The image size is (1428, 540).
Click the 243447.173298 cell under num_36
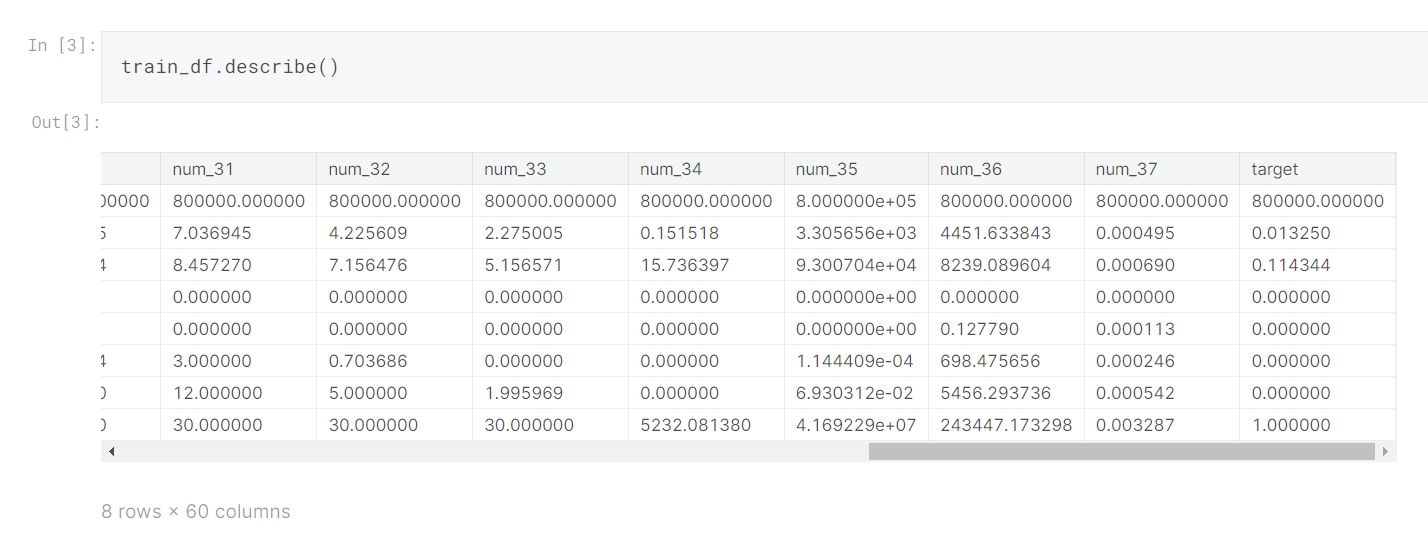point(1006,425)
